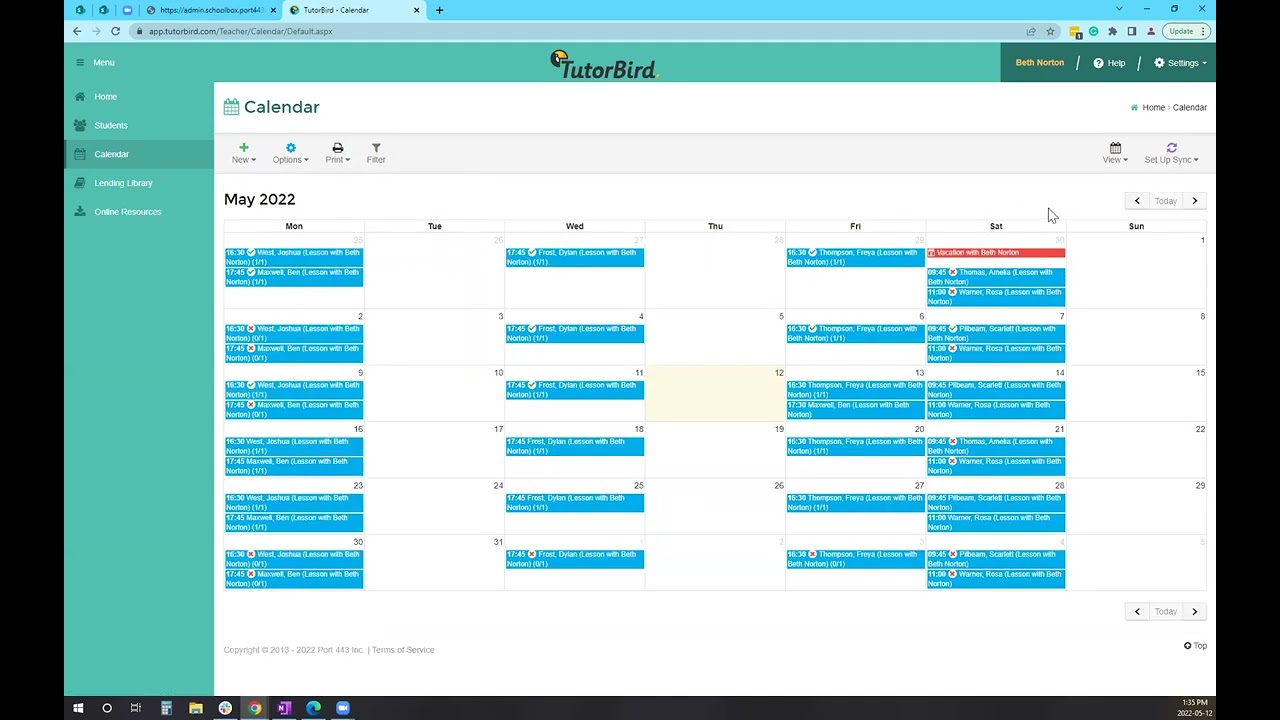Image resolution: width=1280 pixels, height=720 pixels.
Task: Reload the page with refresh icon
Action: click(115, 31)
